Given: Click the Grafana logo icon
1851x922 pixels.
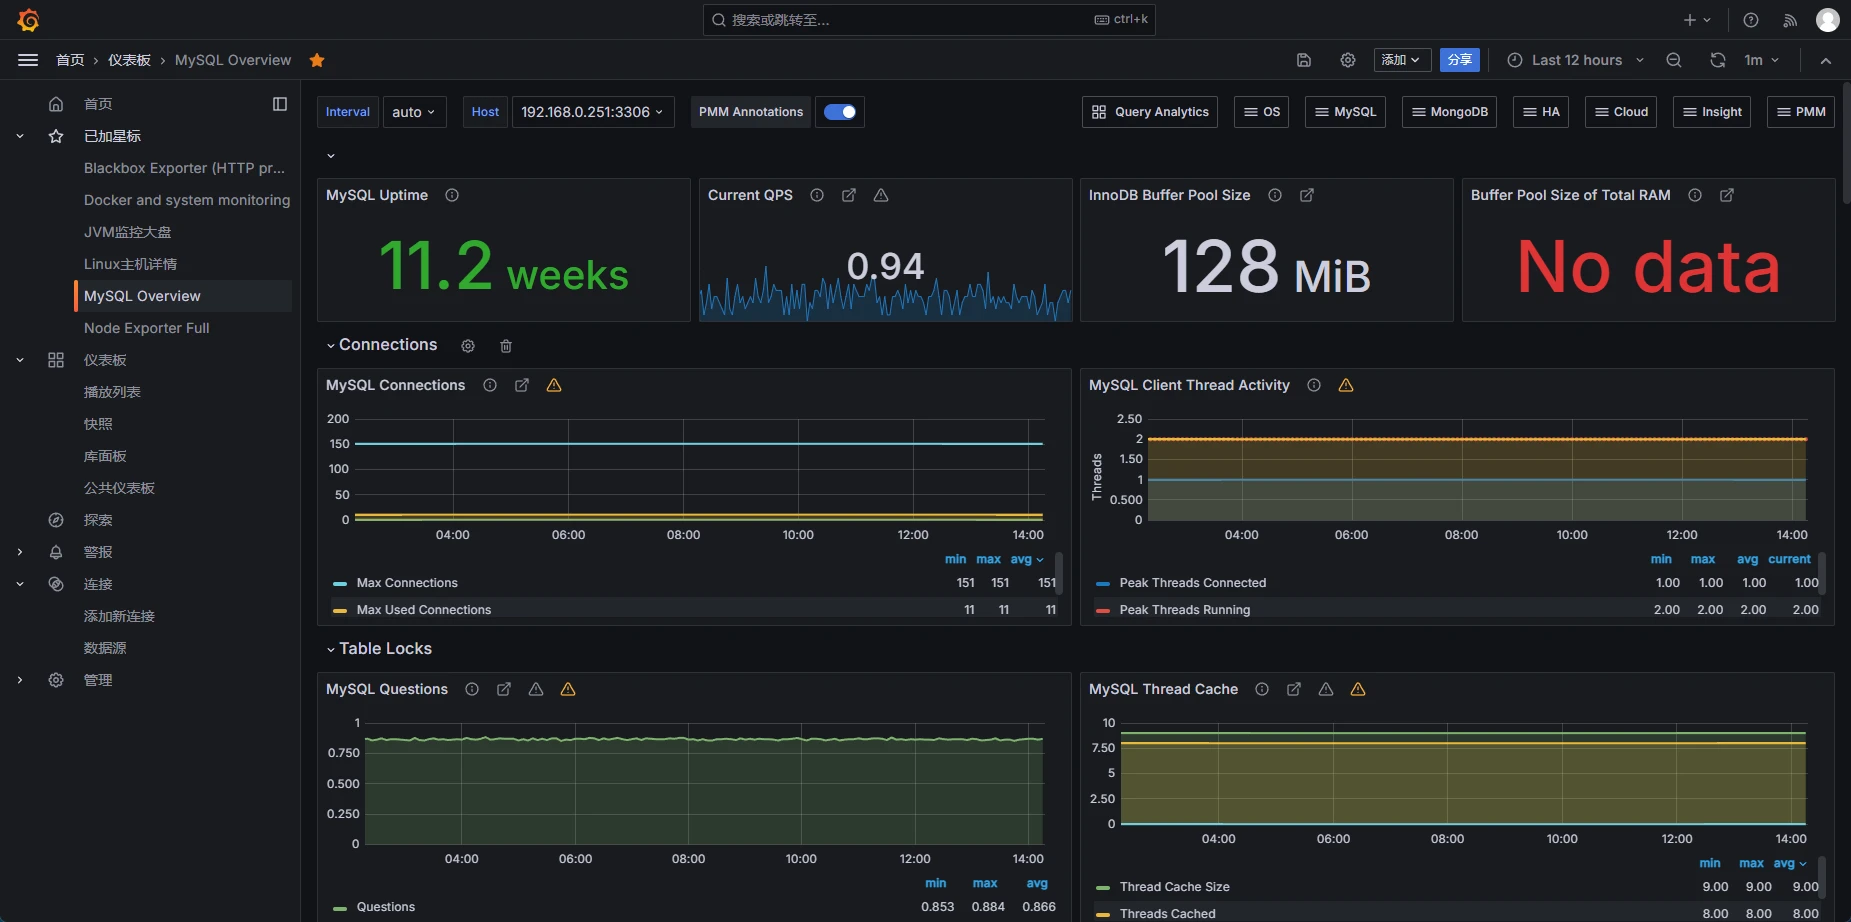Looking at the screenshot, I should [x=28, y=20].
